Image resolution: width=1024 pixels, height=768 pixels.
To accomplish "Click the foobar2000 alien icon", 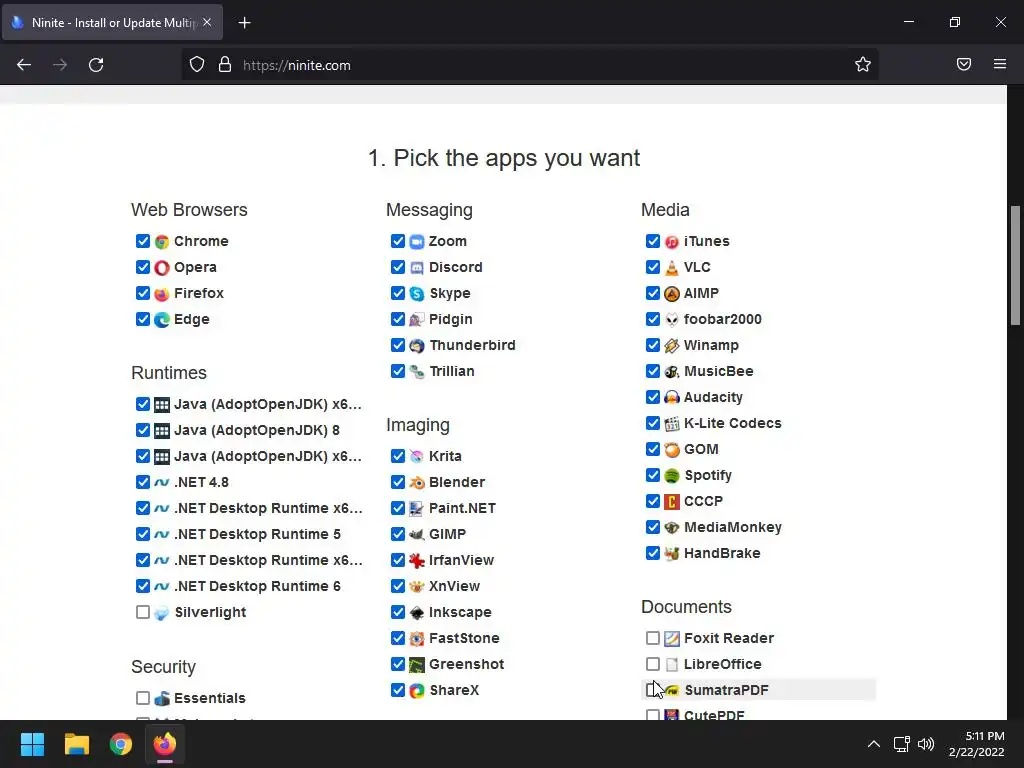I will click(x=672, y=319).
